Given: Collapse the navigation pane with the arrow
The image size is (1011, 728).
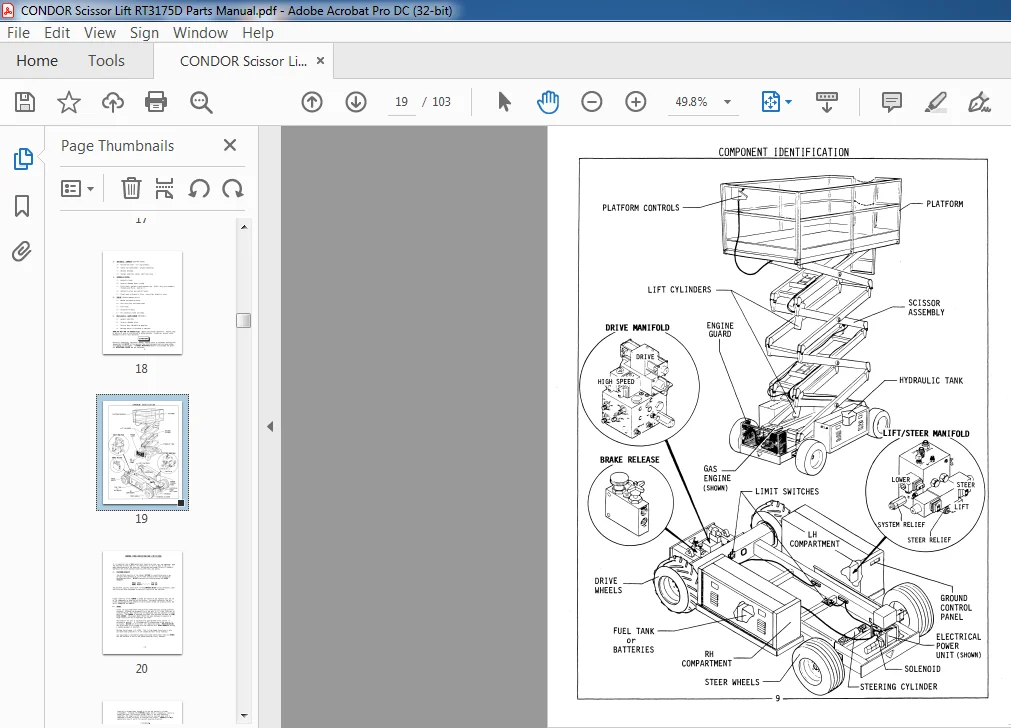Looking at the screenshot, I should [x=270, y=426].
